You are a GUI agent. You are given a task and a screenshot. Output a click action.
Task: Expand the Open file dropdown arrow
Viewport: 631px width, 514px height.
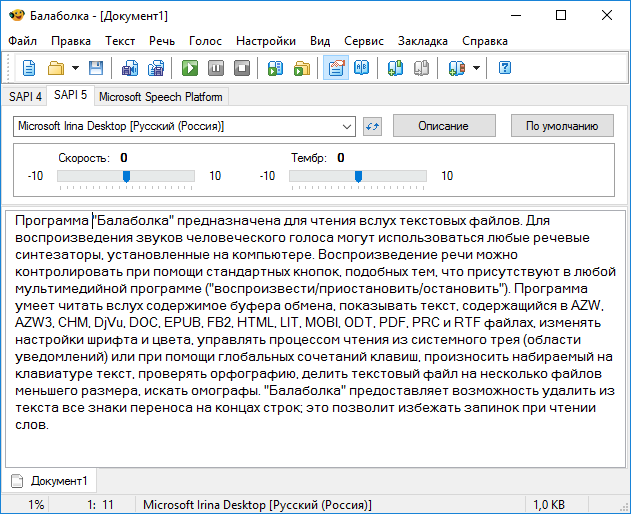click(75, 68)
